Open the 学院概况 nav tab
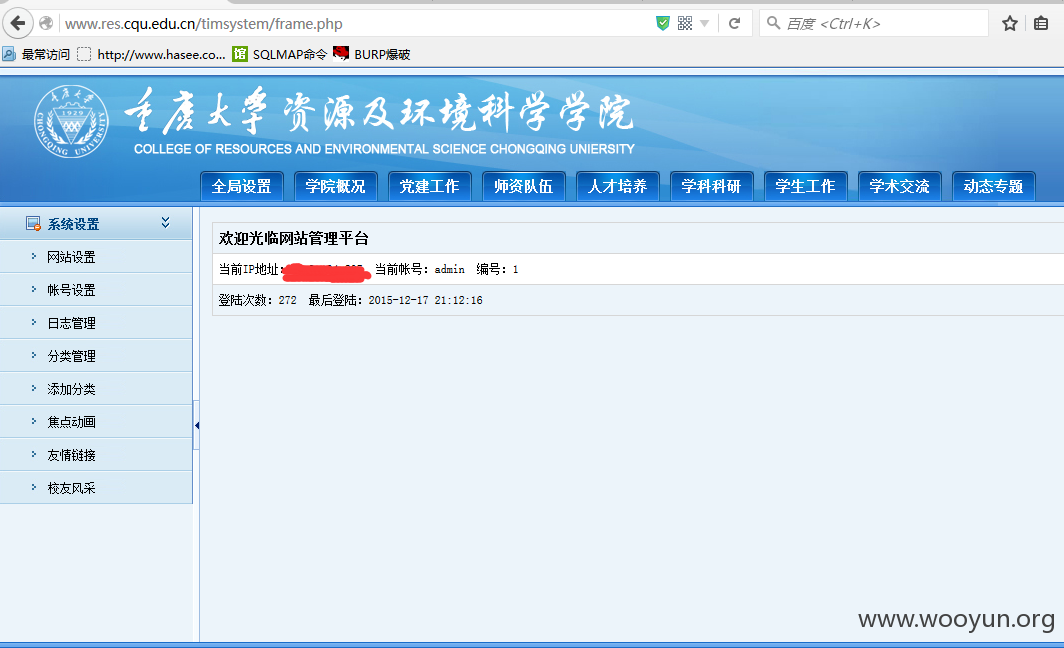Image resolution: width=1064 pixels, height=648 pixels. [x=335, y=186]
